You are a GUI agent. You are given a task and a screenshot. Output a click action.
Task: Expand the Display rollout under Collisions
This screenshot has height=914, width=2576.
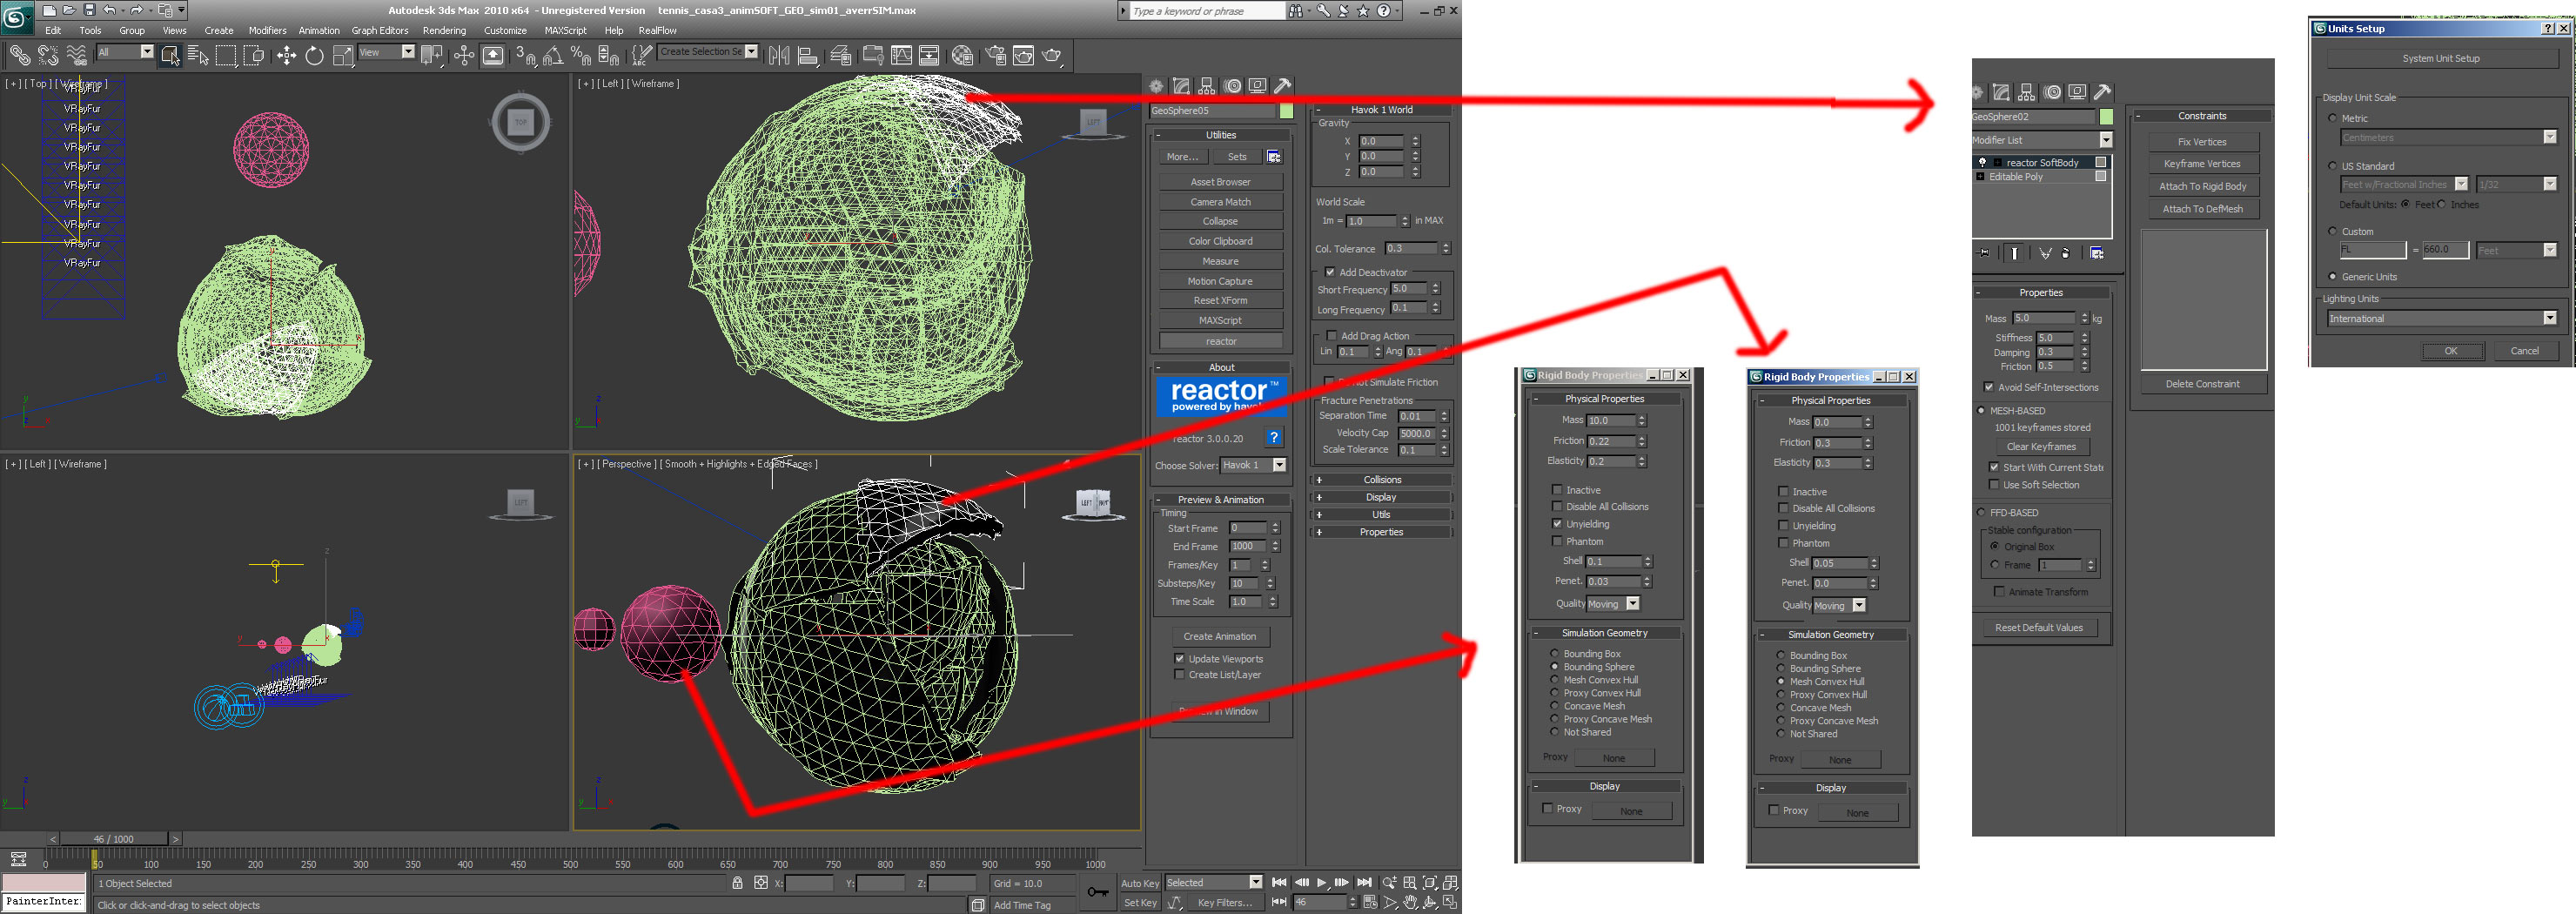click(x=1382, y=497)
